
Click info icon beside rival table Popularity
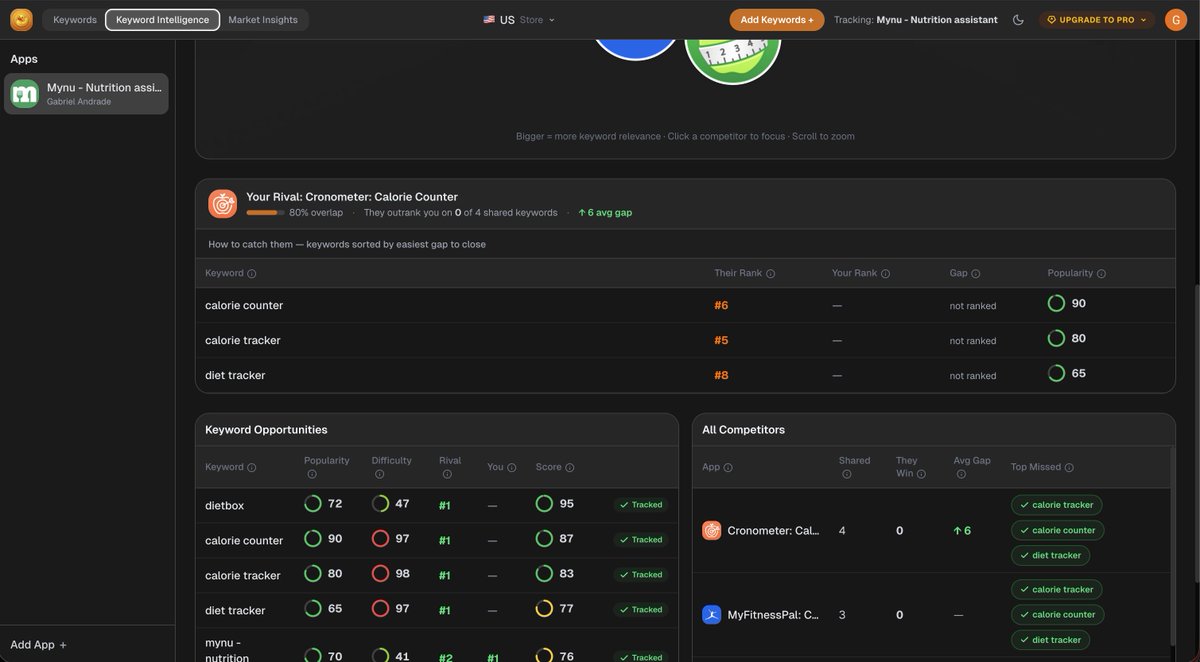click(x=1101, y=274)
